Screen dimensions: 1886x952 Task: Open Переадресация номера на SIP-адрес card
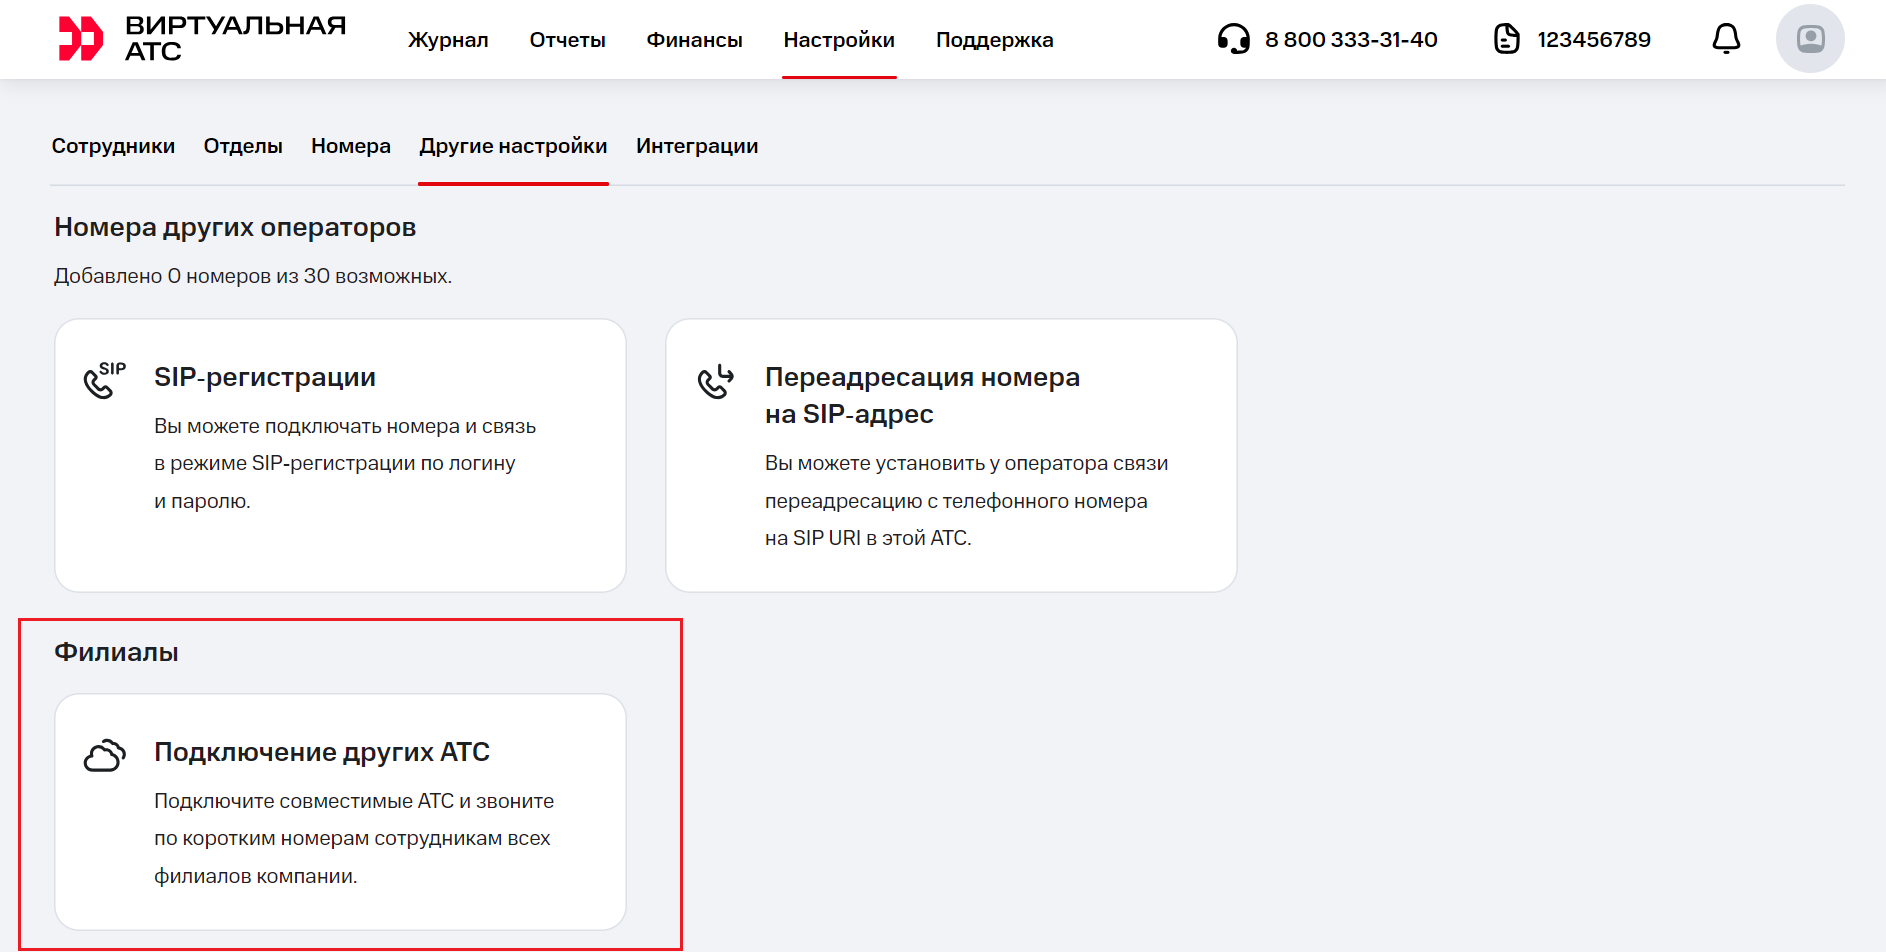click(951, 455)
